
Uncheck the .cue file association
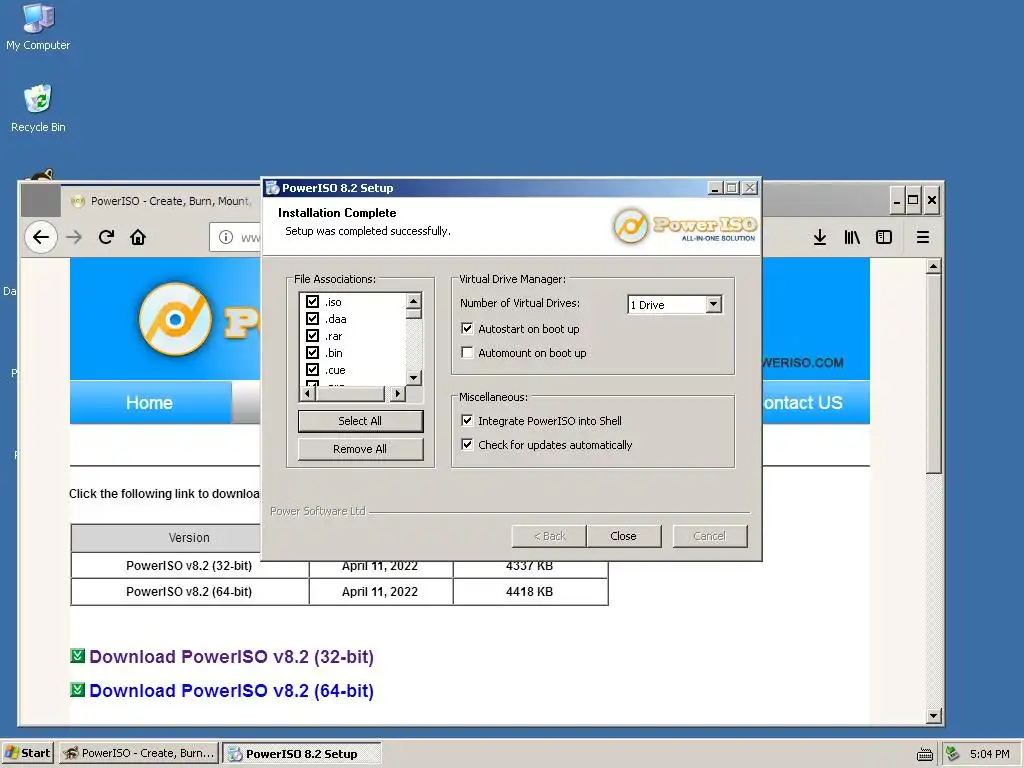pos(312,370)
